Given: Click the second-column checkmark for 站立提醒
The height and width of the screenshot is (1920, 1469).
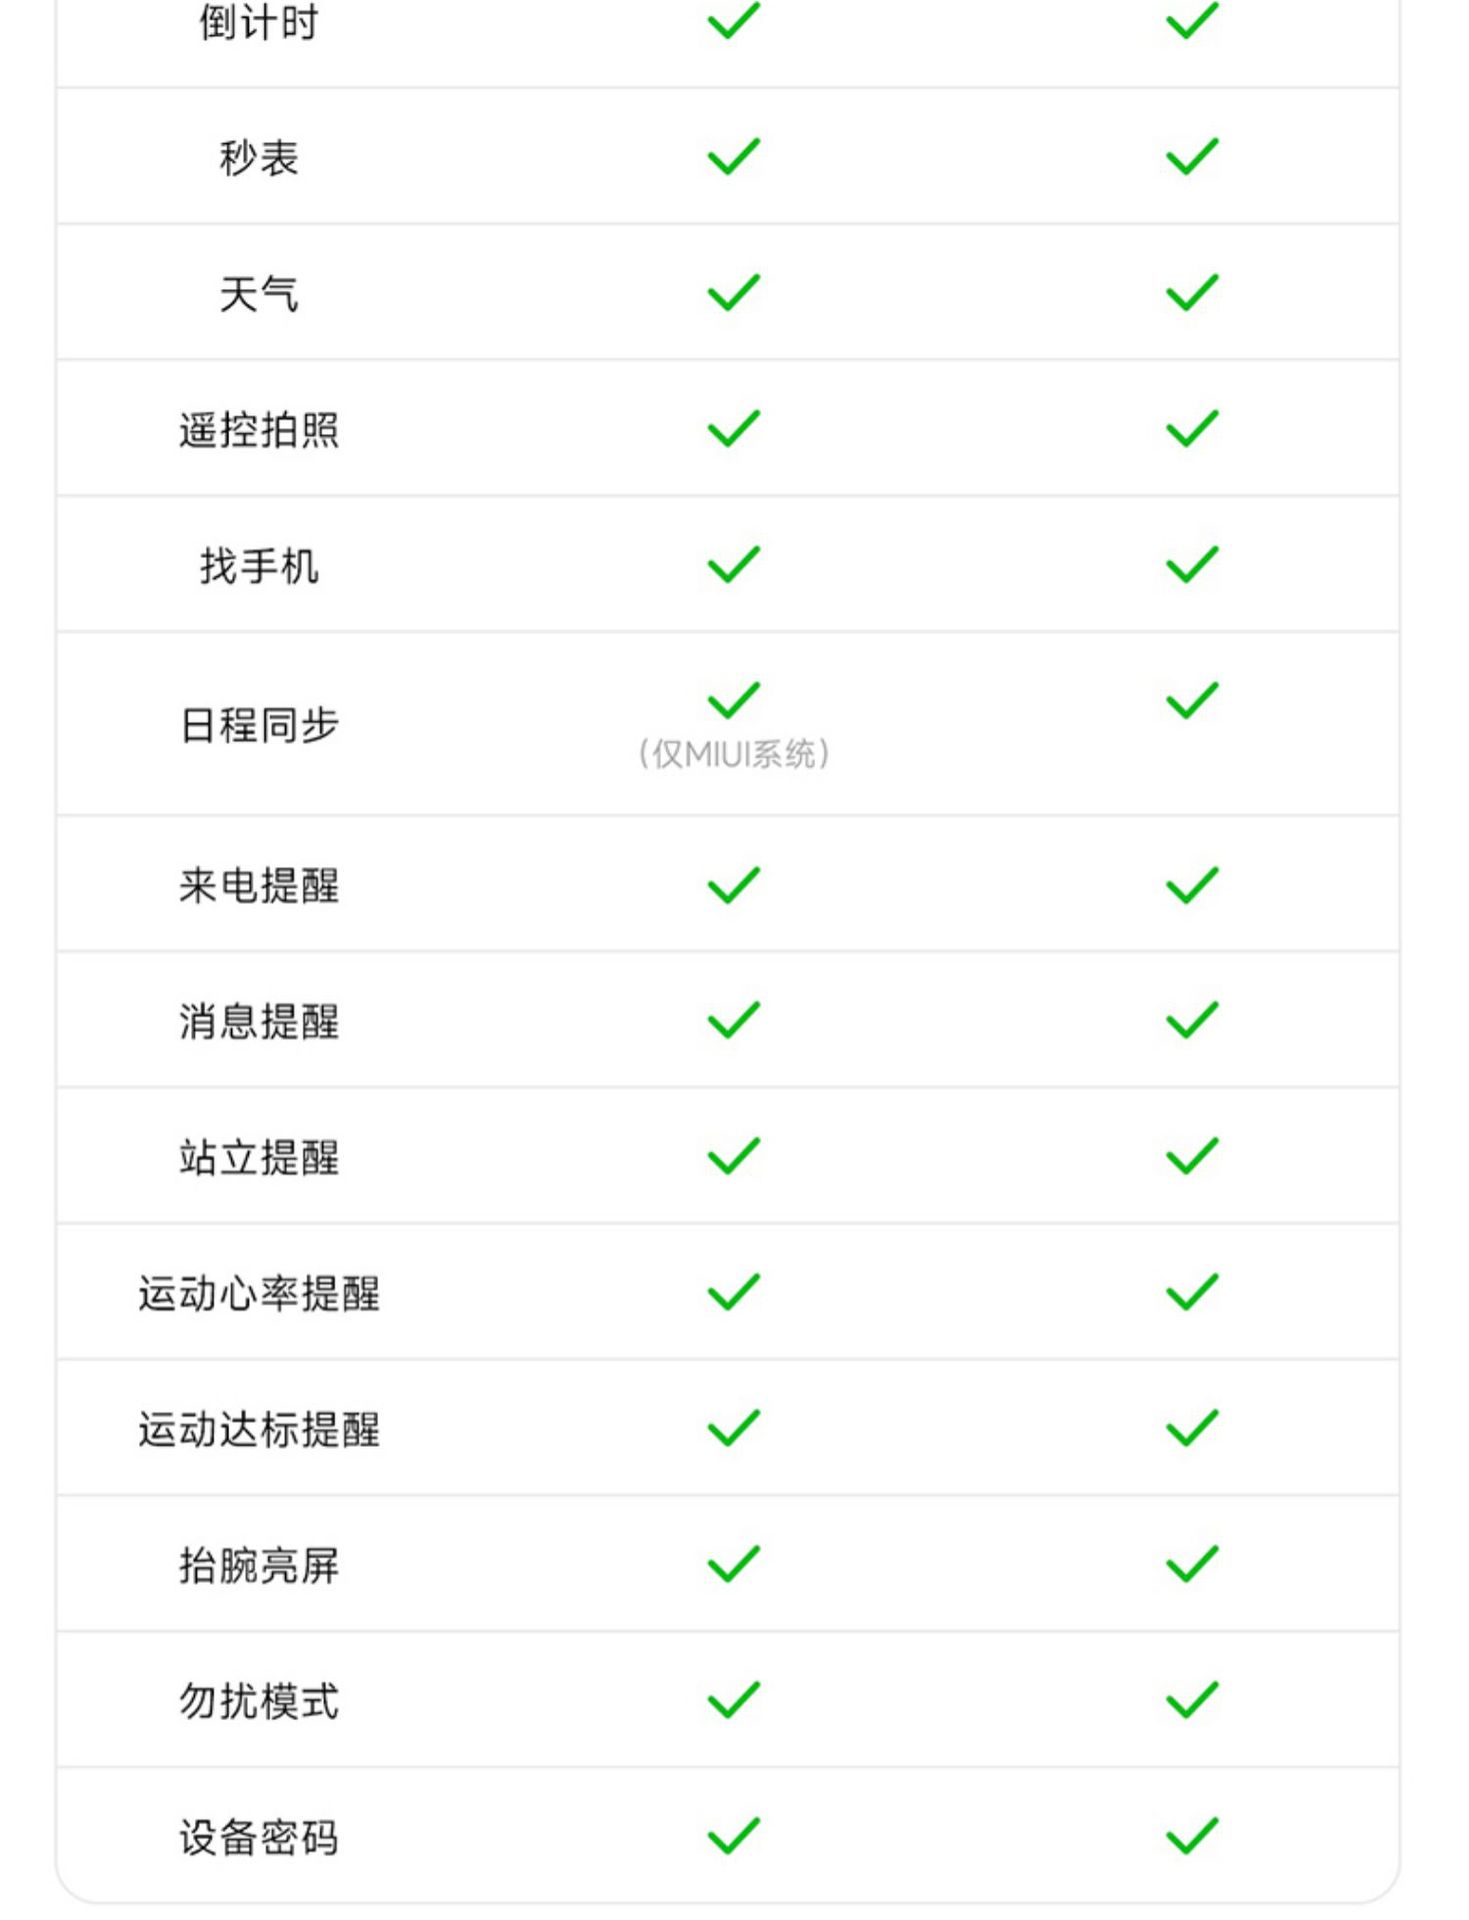Looking at the screenshot, I should [x=1191, y=1157].
